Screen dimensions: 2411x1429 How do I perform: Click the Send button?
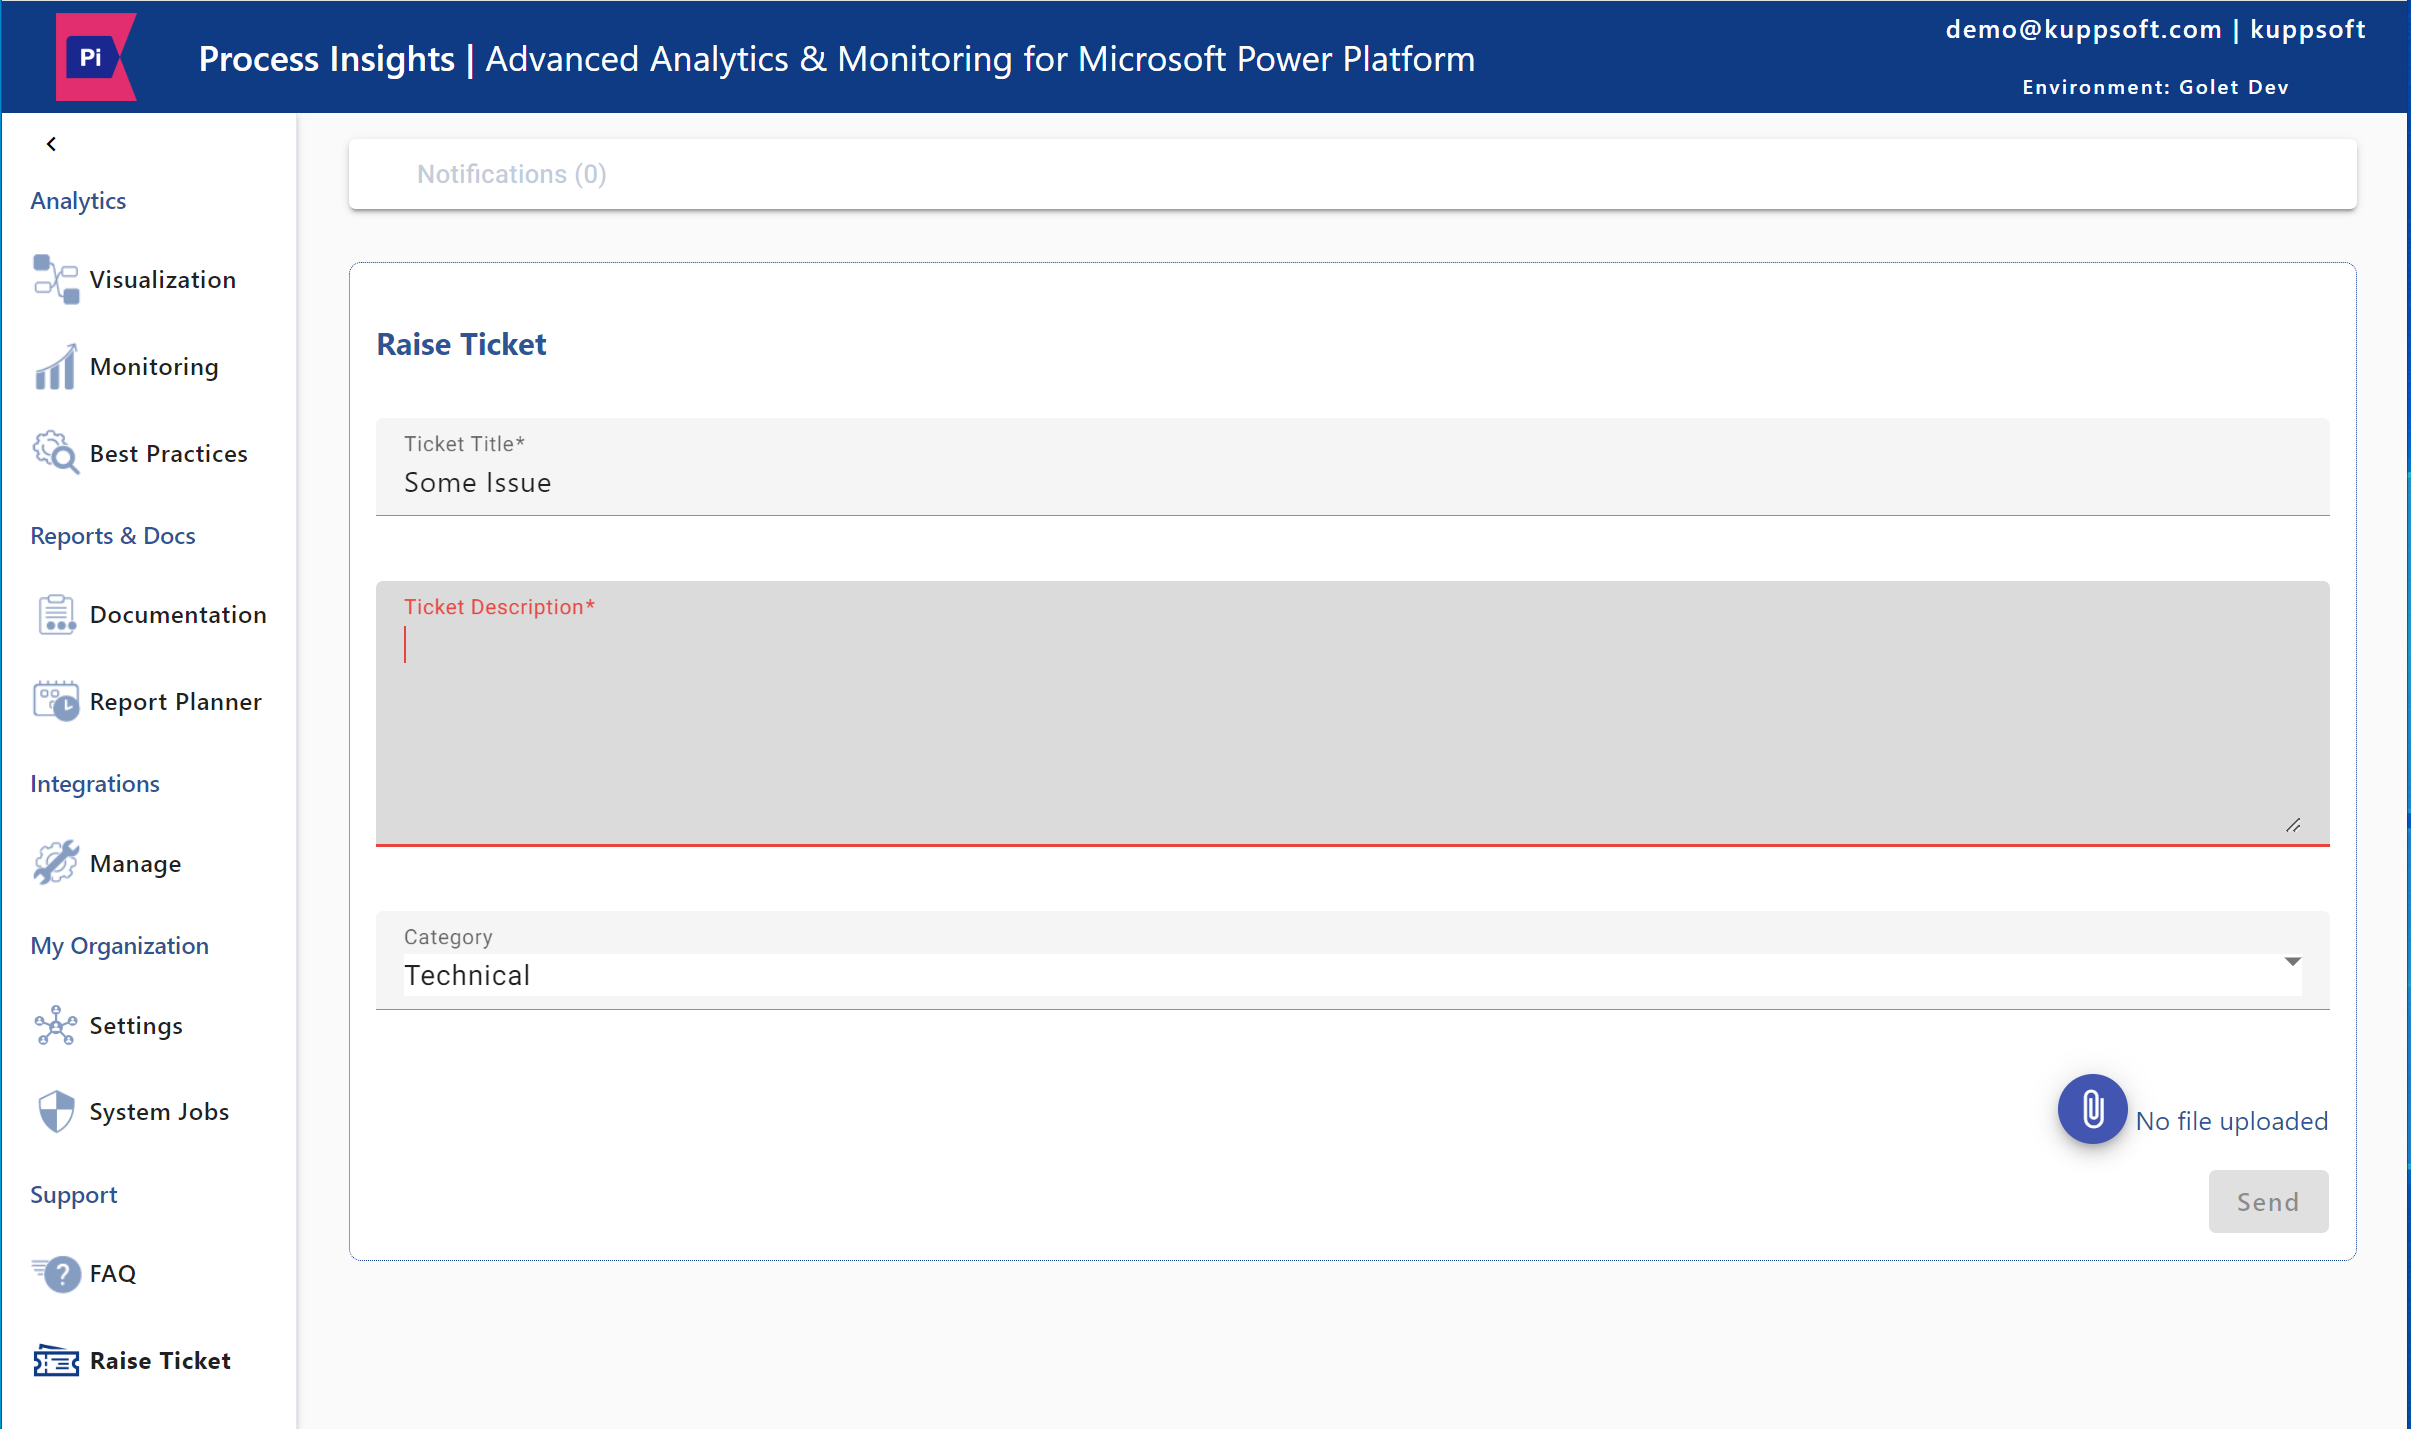pyautogui.click(x=2268, y=1201)
